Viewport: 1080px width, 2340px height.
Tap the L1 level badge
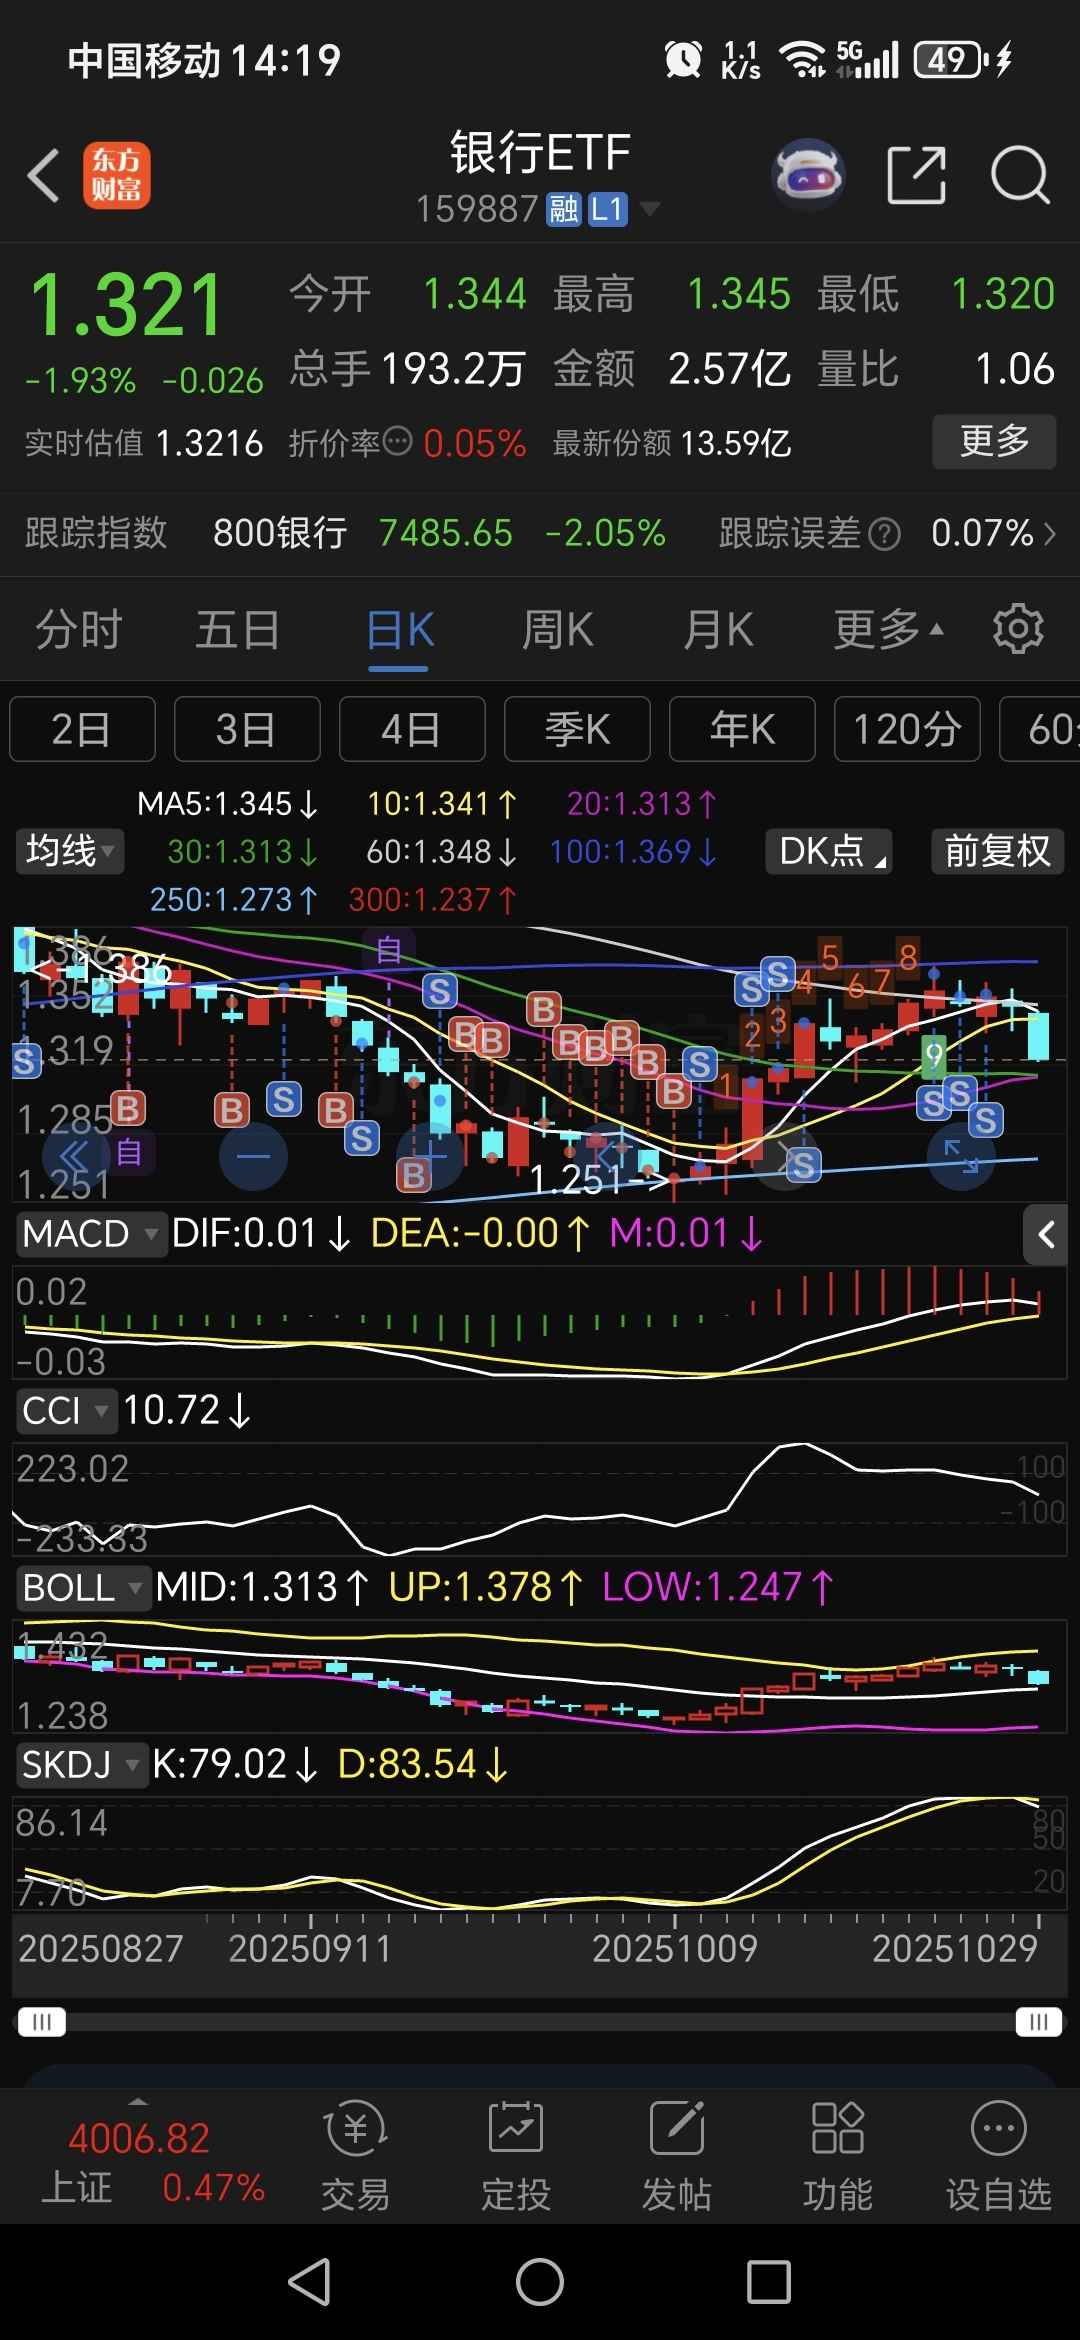[x=608, y=209]
